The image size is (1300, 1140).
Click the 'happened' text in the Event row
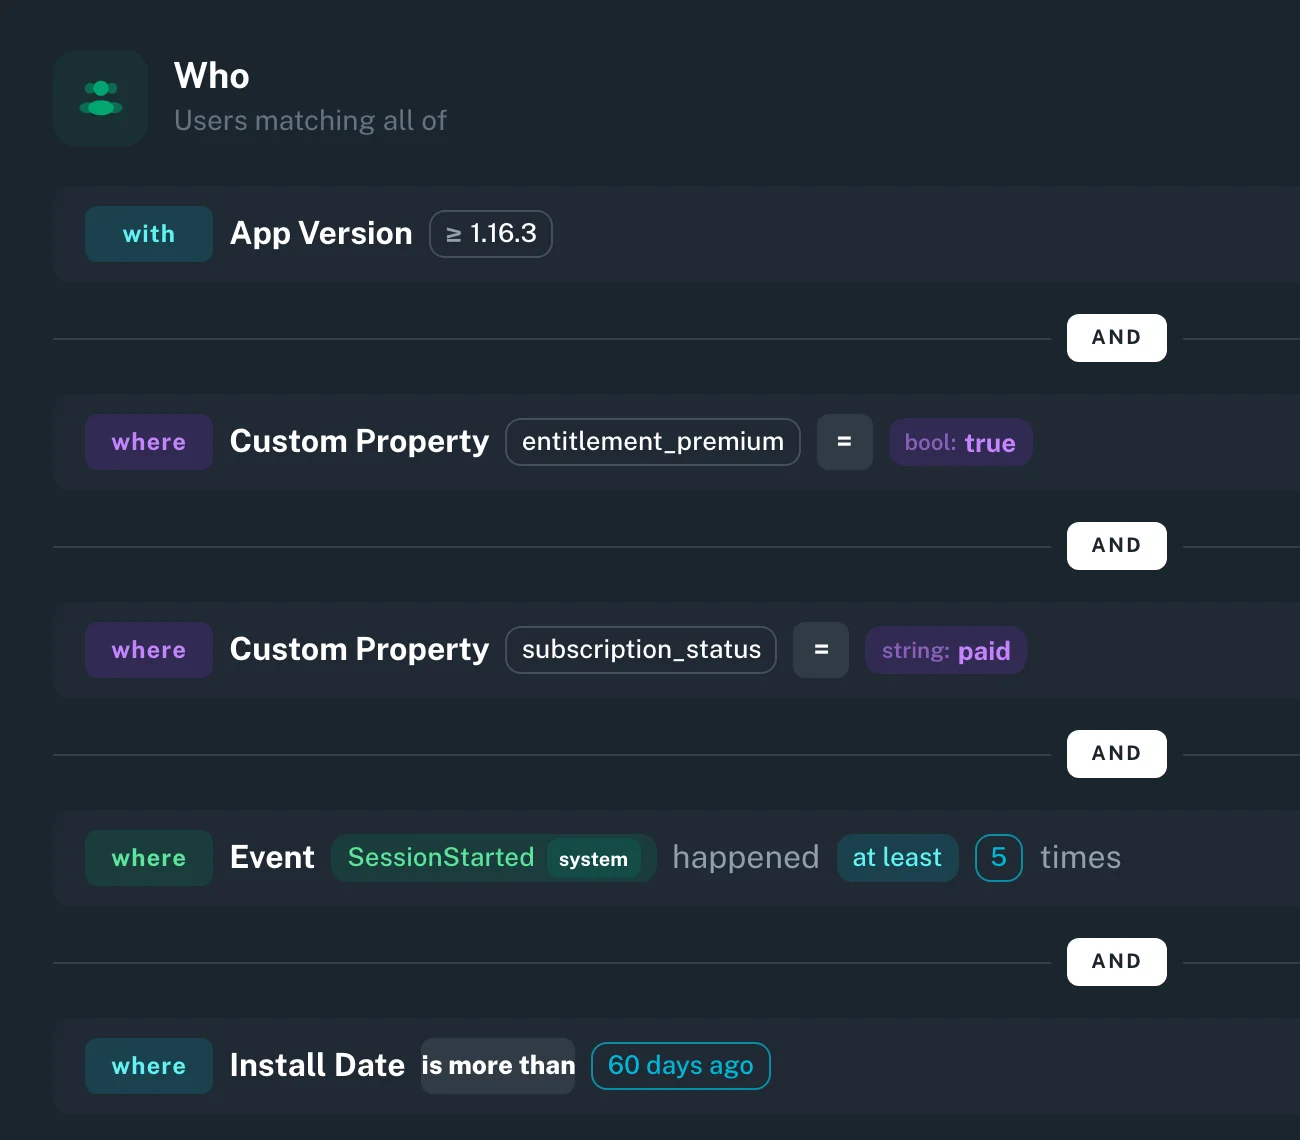tap(746, 858)
